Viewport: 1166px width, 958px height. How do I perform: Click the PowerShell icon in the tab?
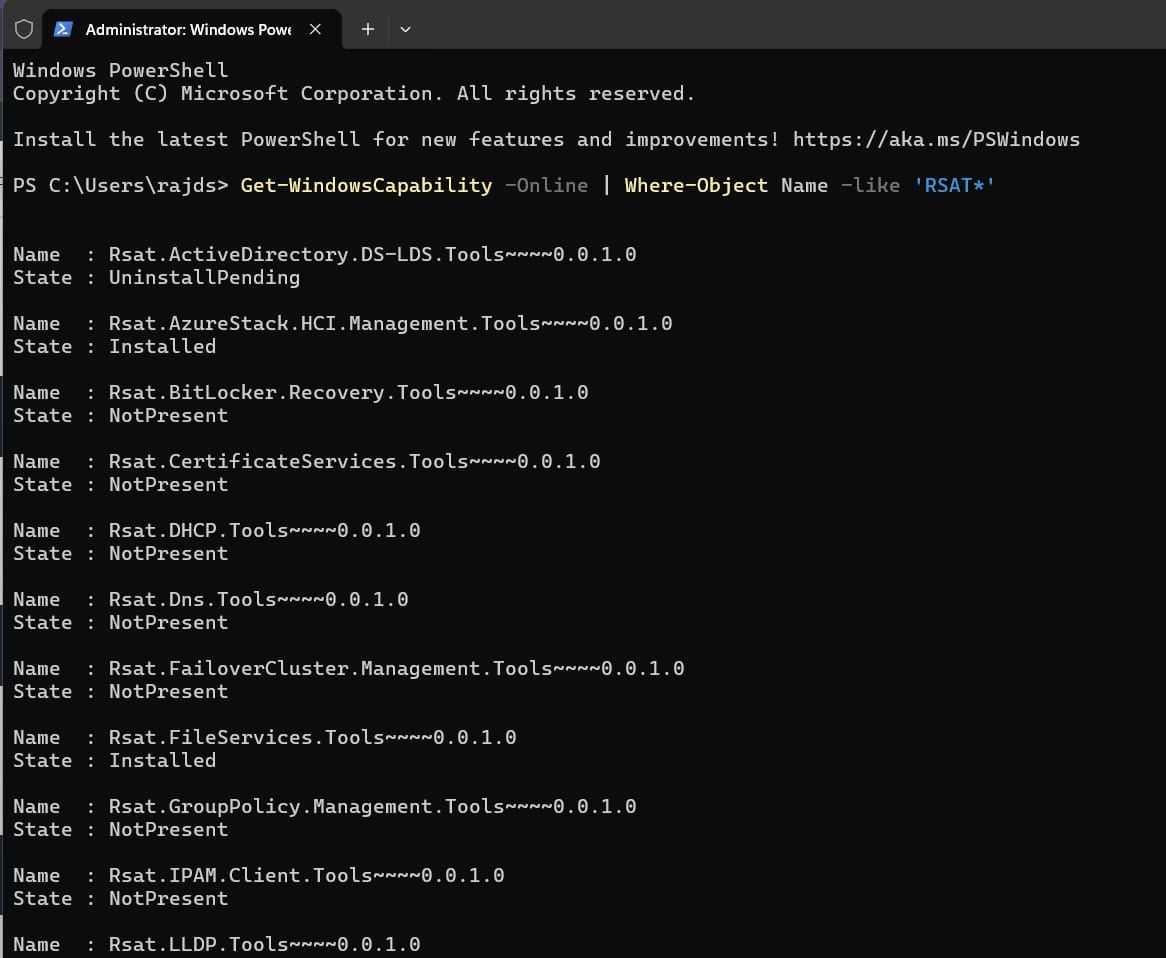[62, 29]
